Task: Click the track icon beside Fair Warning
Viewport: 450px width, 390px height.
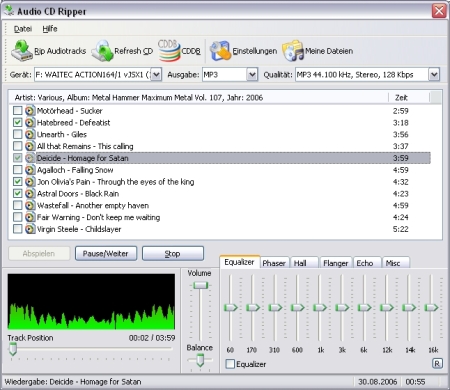Action: point(30,217)
